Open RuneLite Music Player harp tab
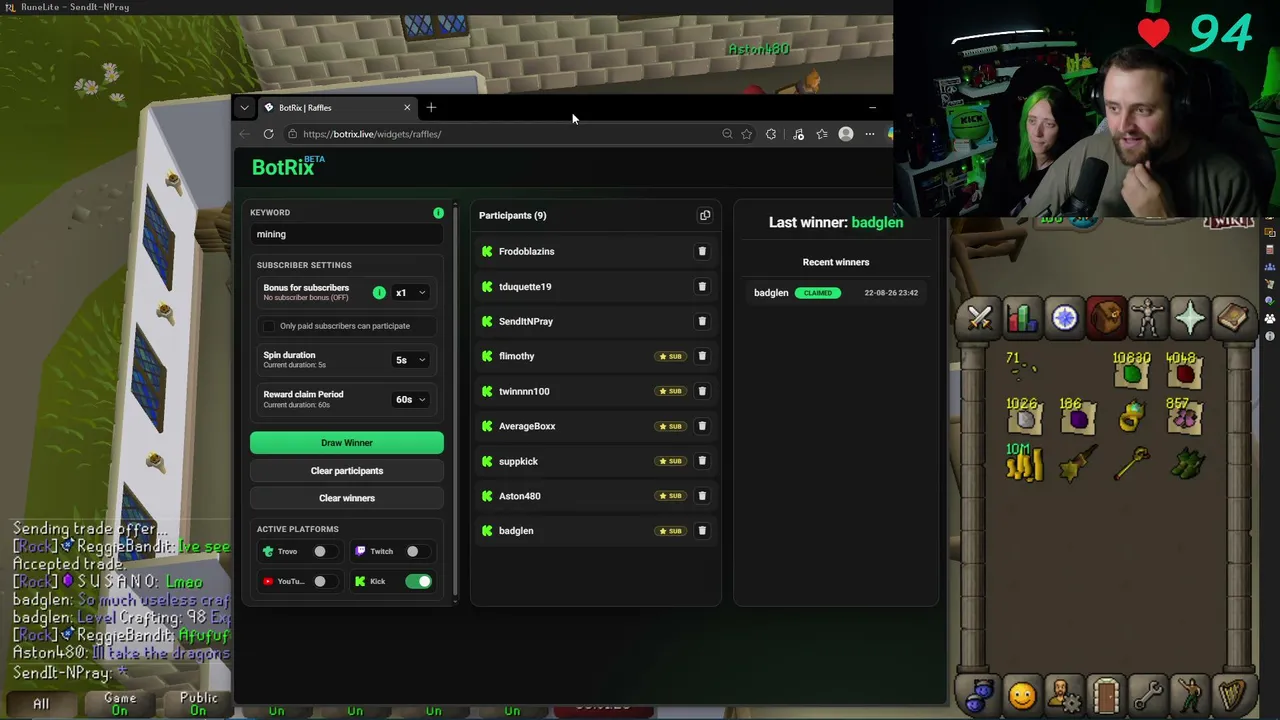The image size is (1280, 720). point(1233,695)
